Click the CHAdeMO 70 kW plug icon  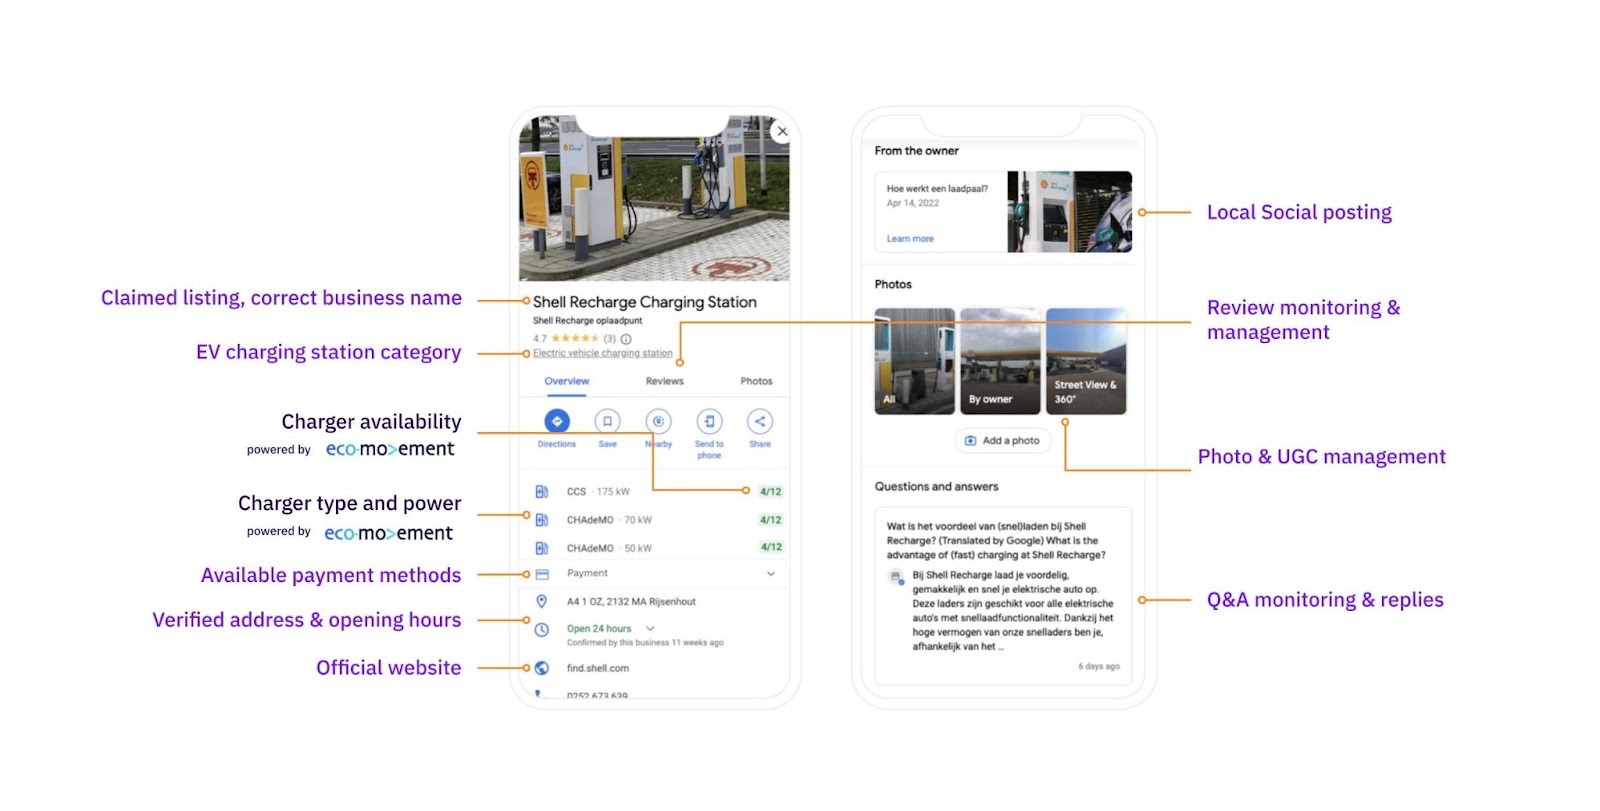(541, 520)
